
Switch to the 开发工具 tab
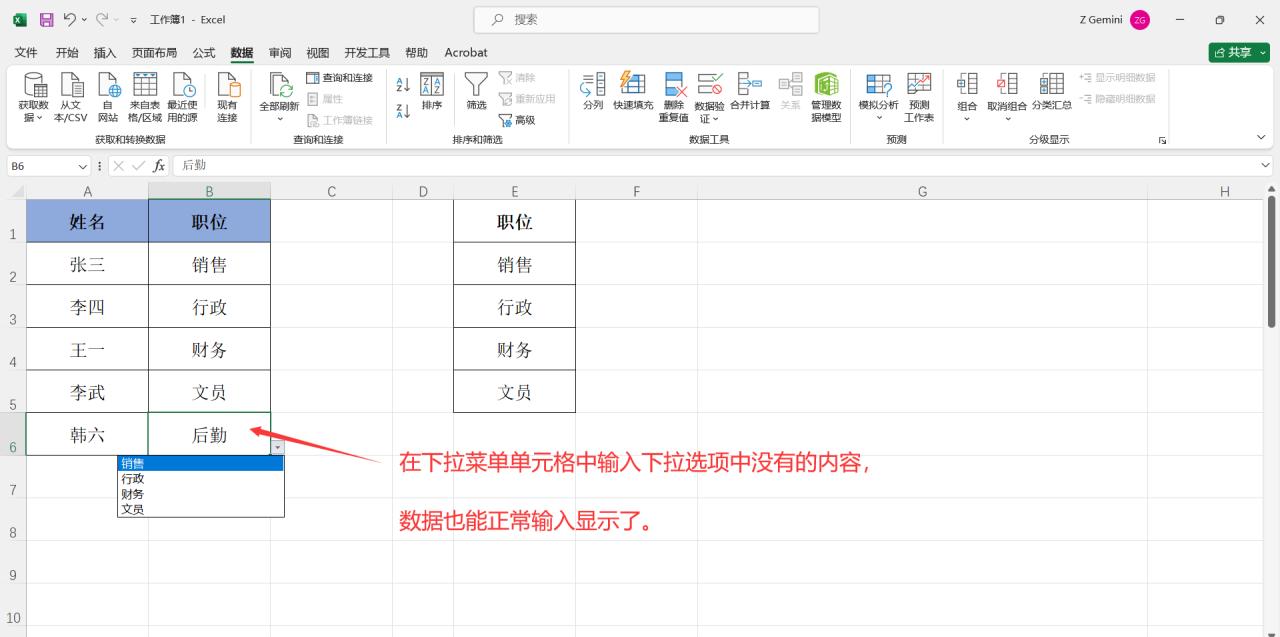367,52
